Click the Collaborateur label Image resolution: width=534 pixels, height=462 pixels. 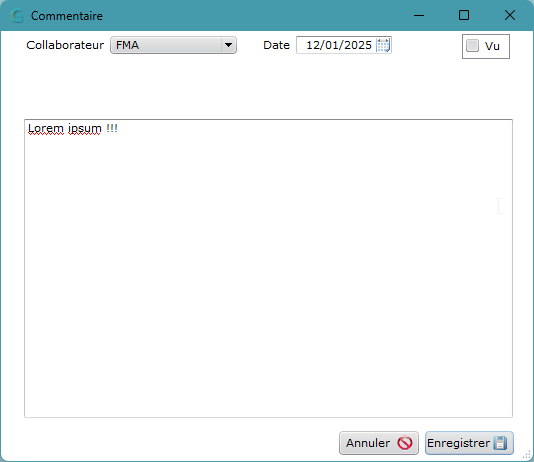coord(65,45)
